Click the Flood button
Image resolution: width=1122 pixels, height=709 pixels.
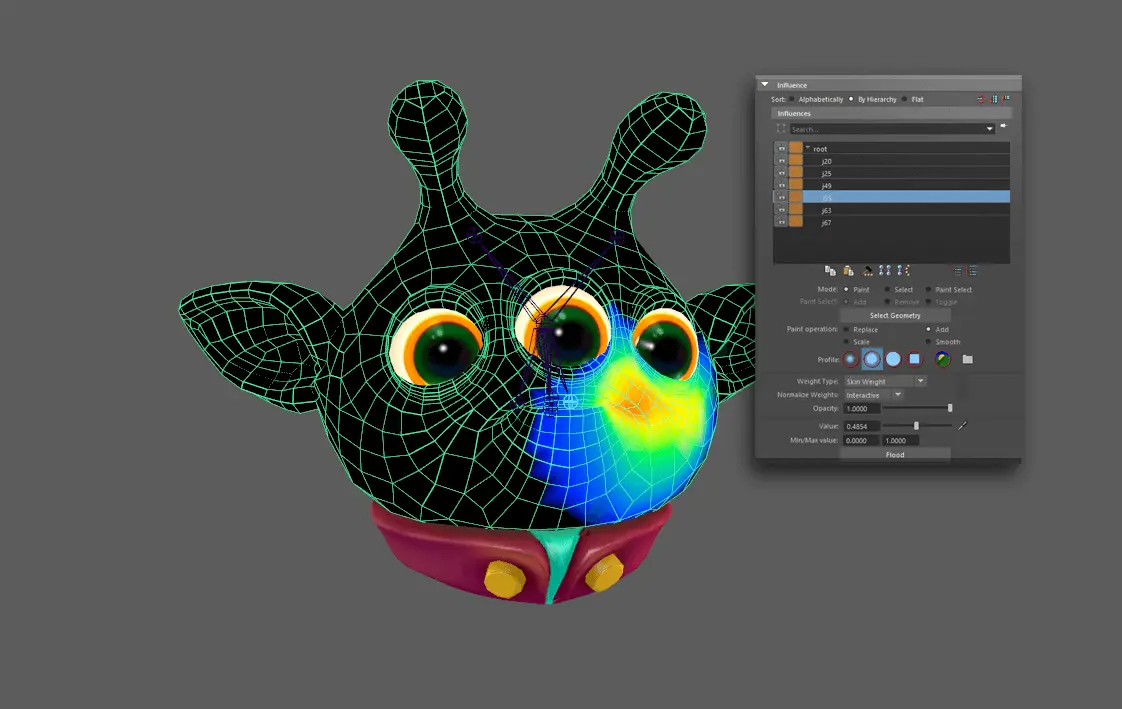tap(895, 455)
